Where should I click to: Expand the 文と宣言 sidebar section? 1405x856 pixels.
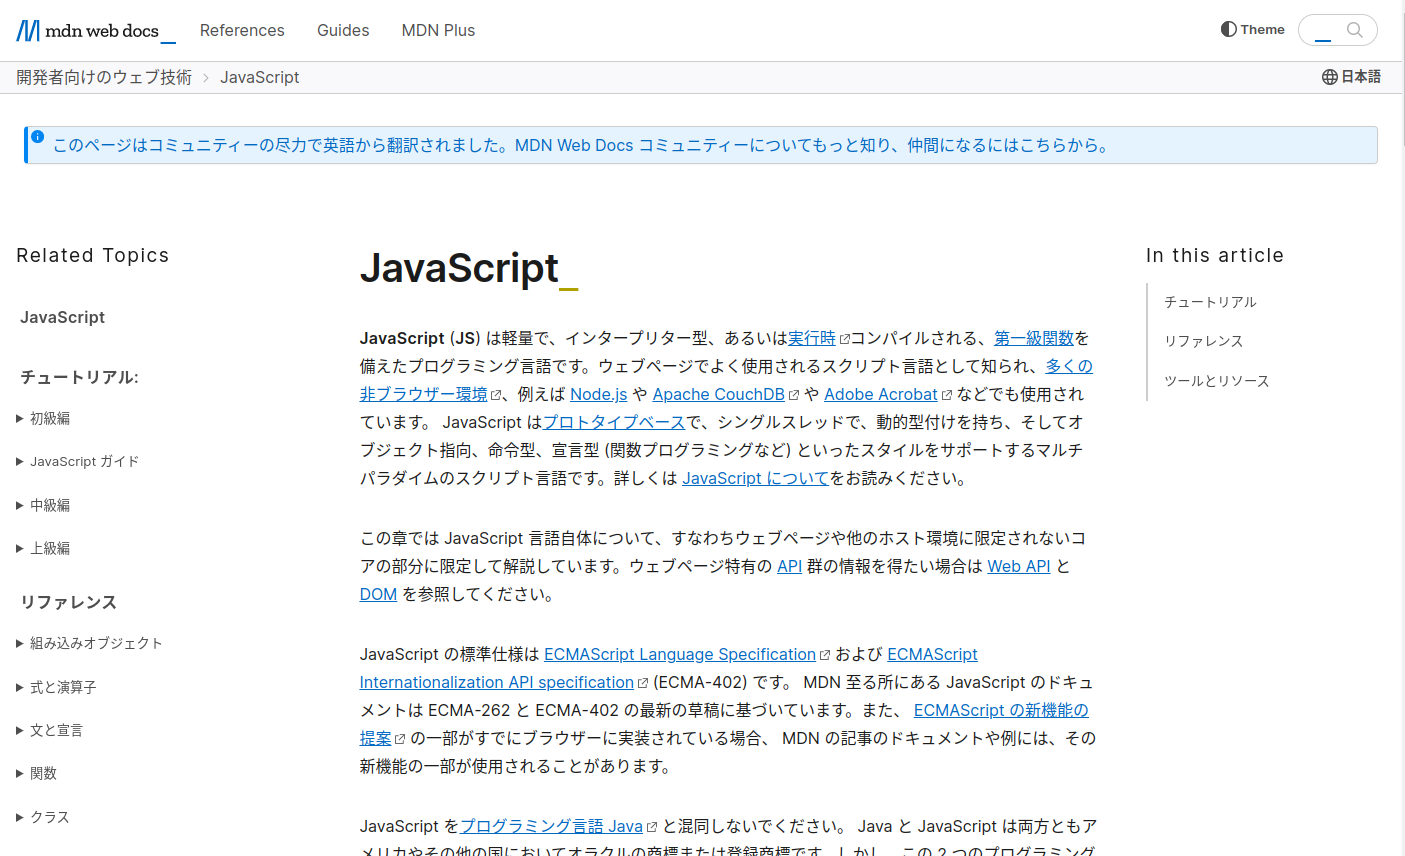point(50,730)
